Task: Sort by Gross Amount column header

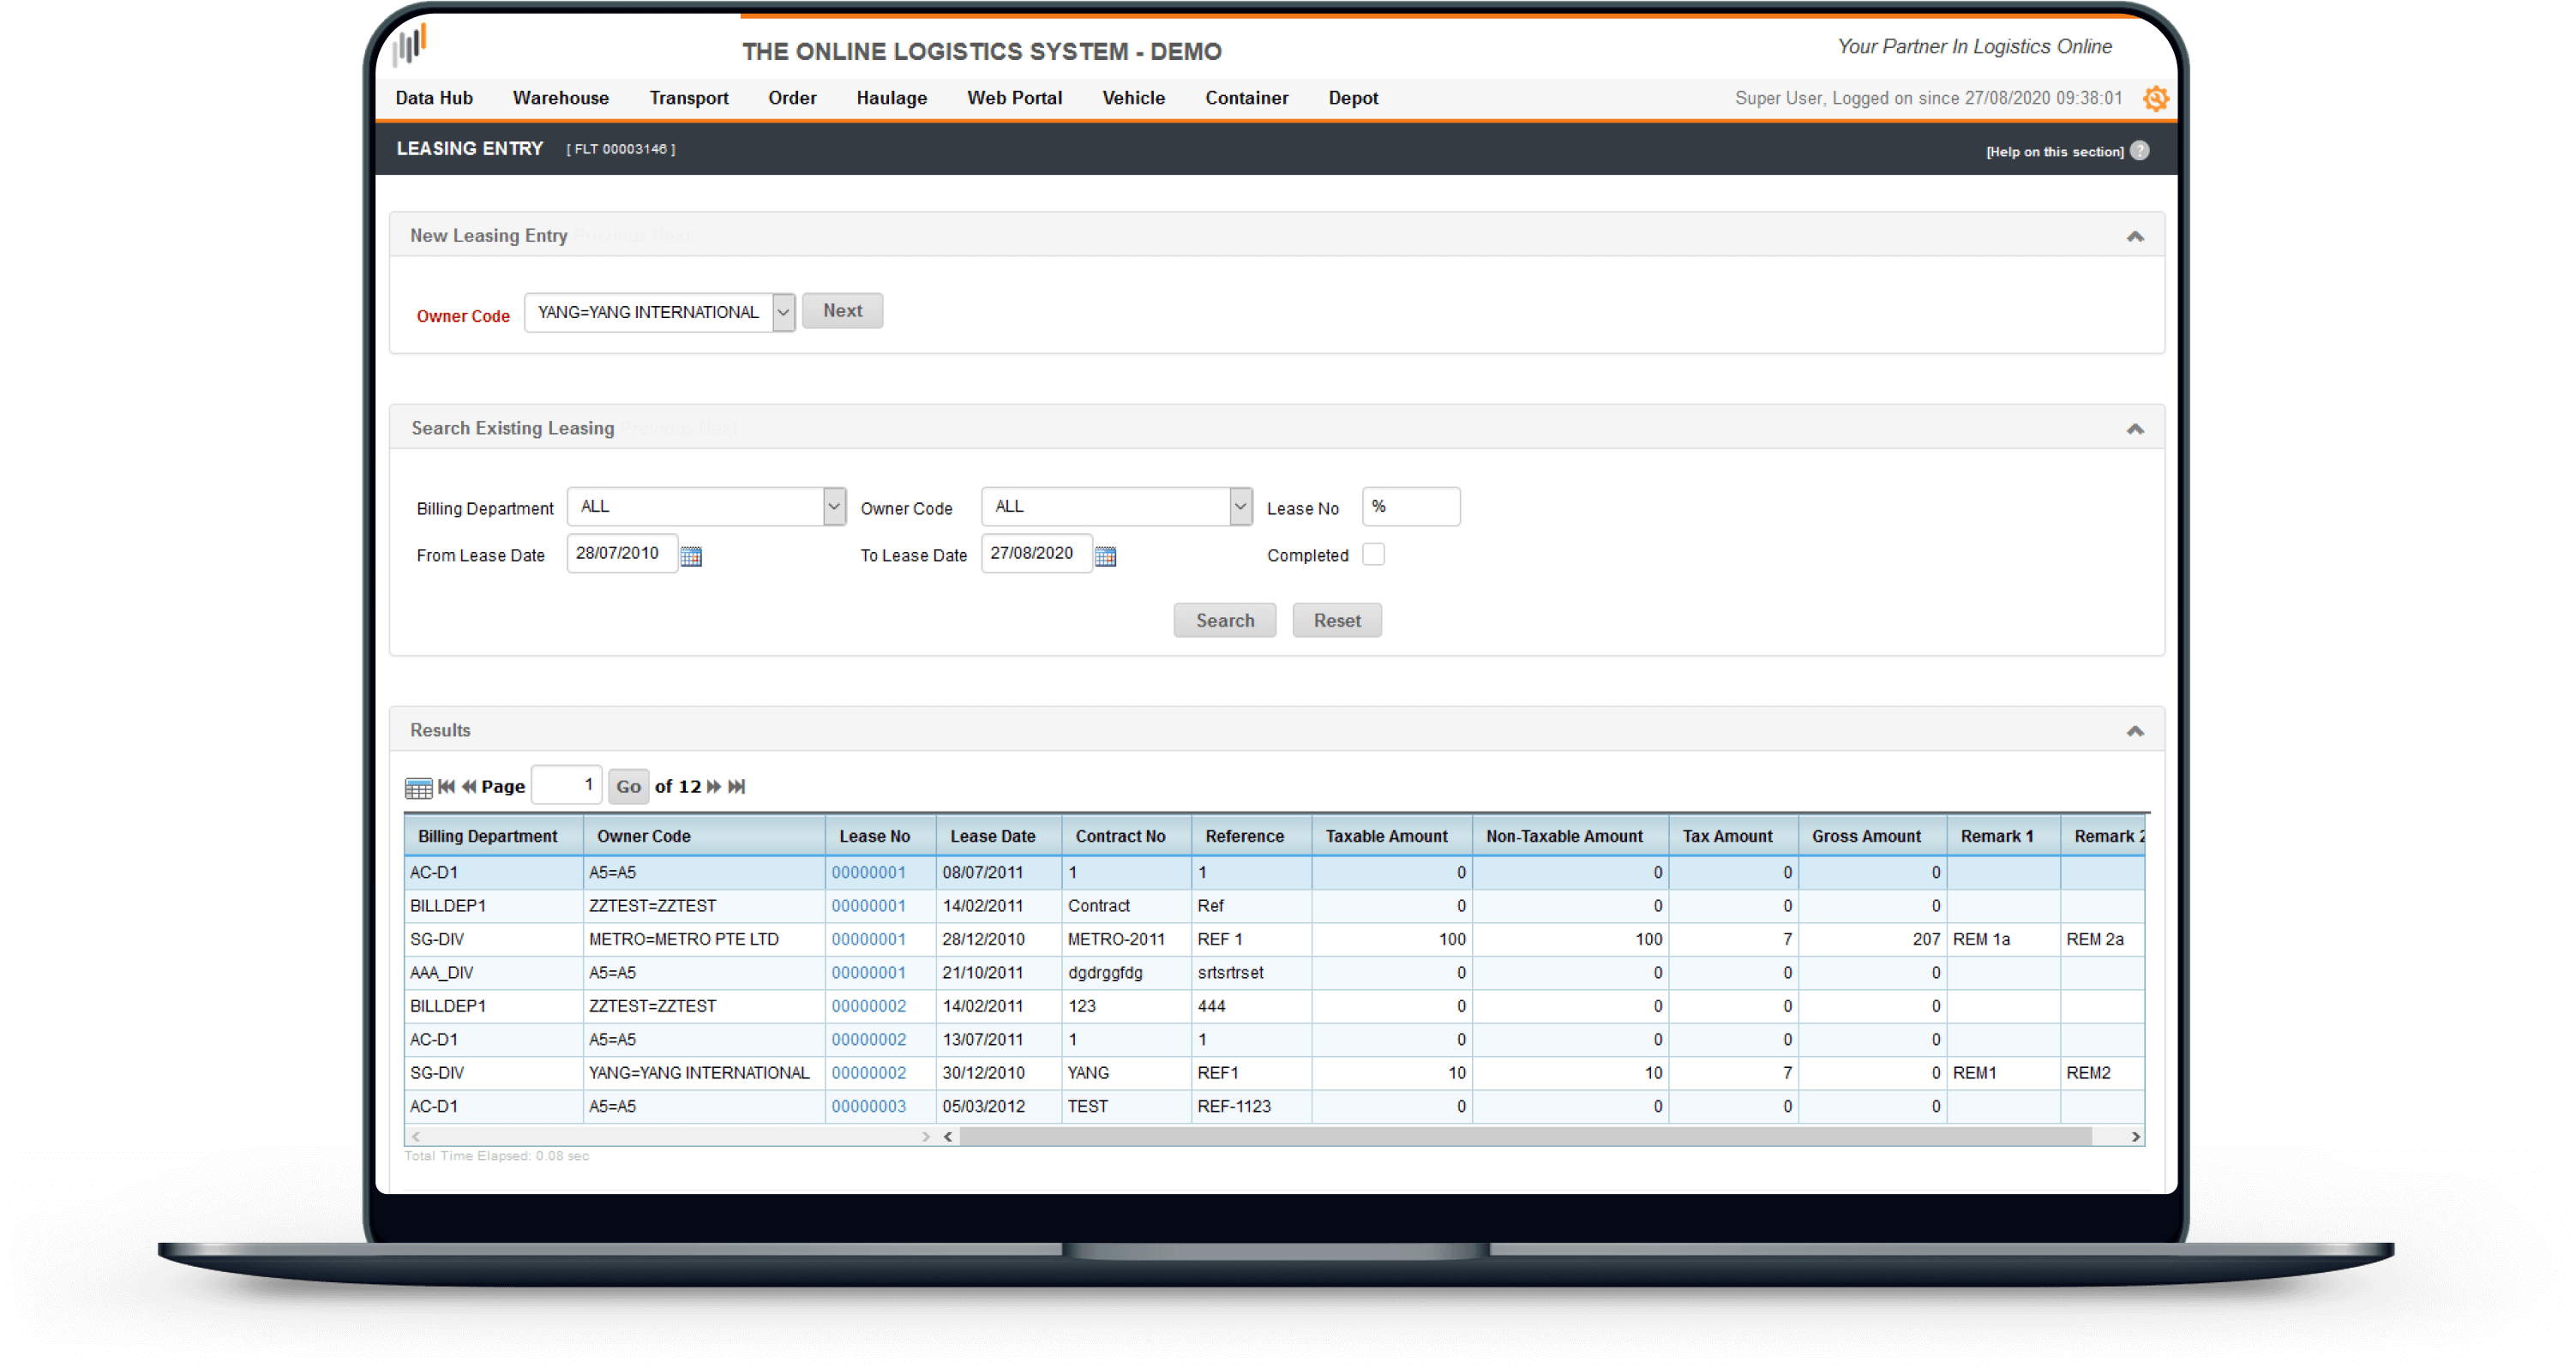Action: [x=1873, y=837]
